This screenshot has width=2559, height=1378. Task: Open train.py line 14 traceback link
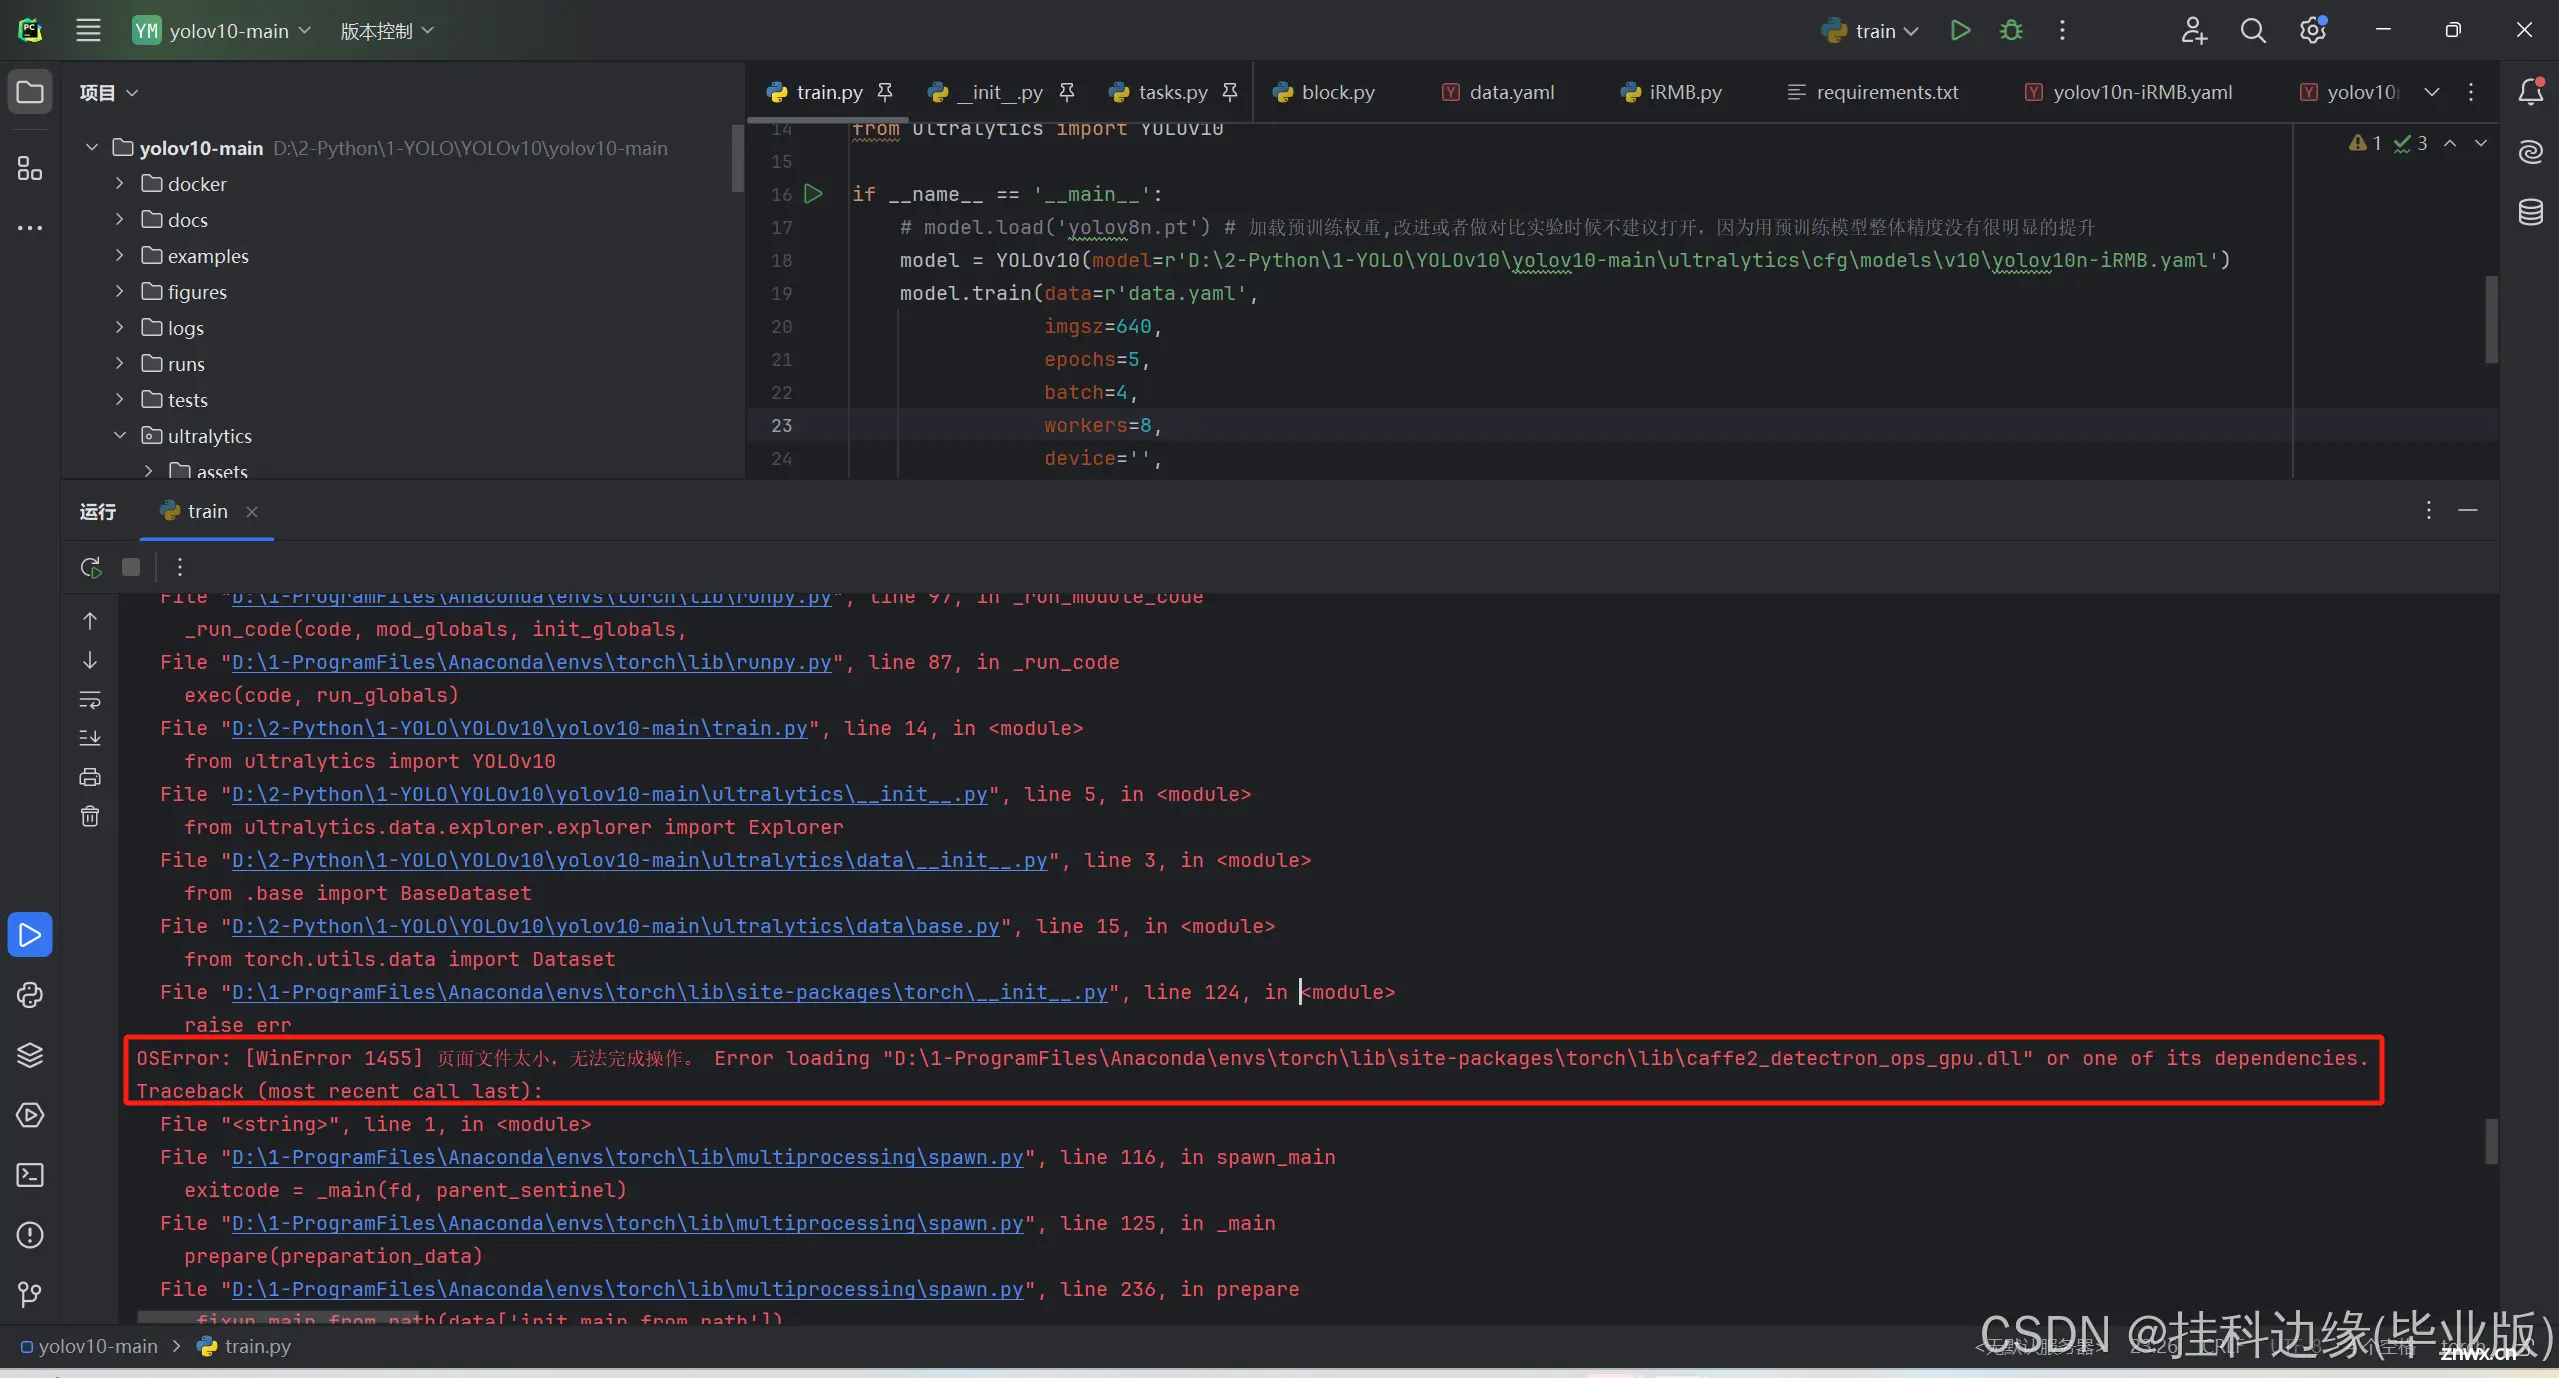(x=519, y=728)
